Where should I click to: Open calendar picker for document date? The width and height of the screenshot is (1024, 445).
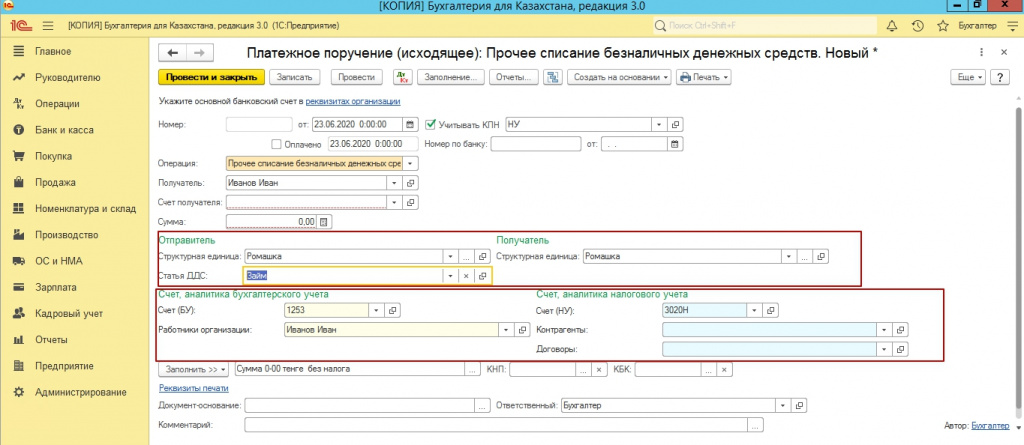[410, 124]
